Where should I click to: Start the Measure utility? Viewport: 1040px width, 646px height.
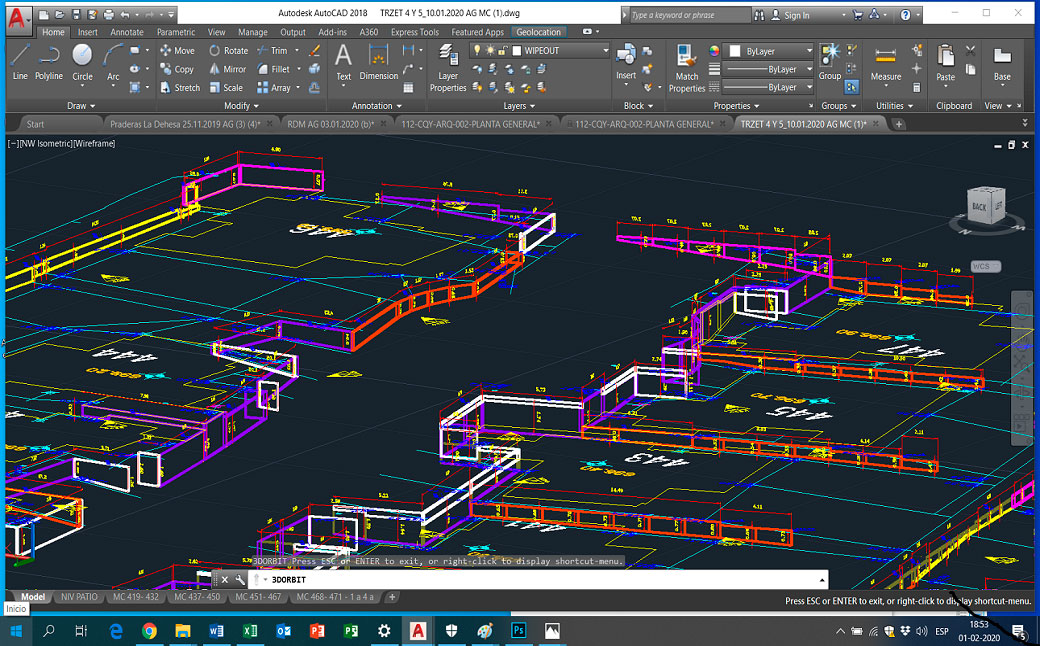point(885,63)
